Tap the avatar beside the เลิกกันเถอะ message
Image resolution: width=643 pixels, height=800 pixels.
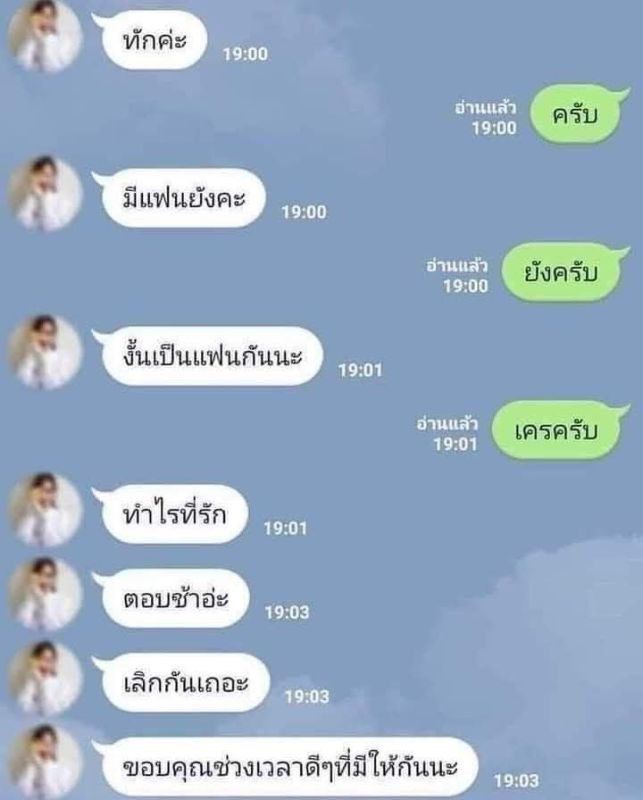click(x=45, y=679)
